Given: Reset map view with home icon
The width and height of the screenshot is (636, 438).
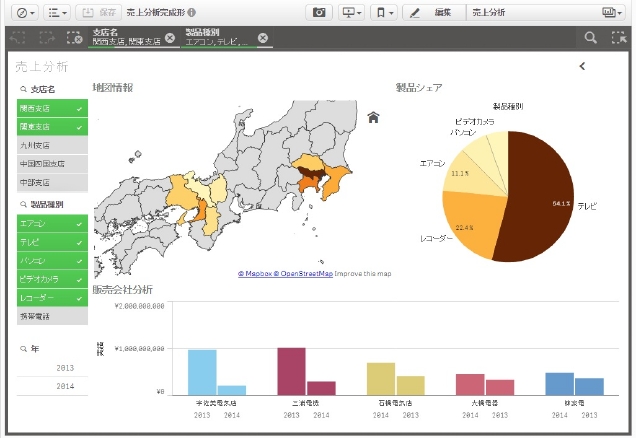Looking at the screenshot, I should (373, 117).
